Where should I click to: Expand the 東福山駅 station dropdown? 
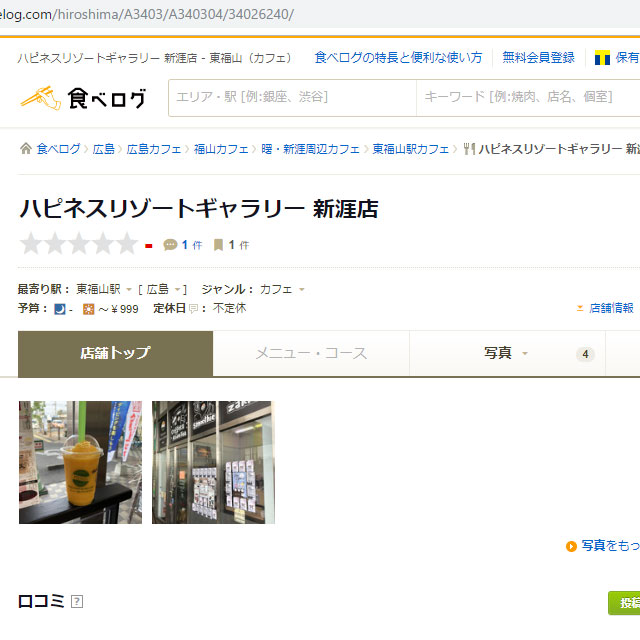[x=129, y=290]
